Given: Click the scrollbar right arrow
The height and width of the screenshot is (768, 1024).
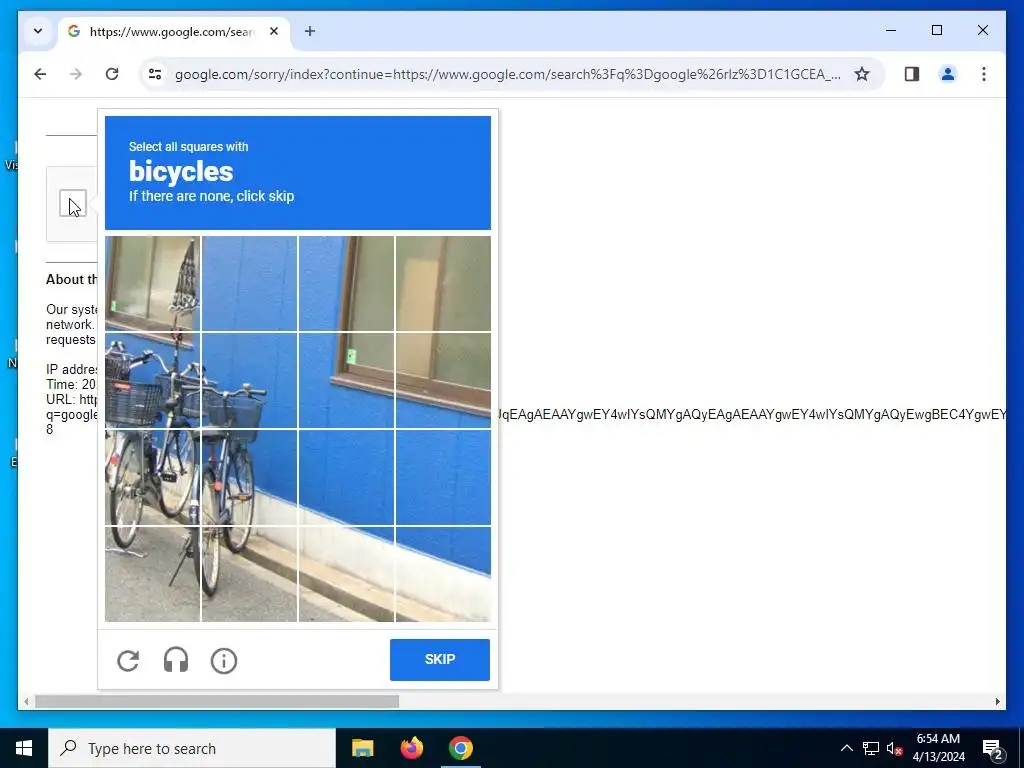Looking at the screenshot, I should (x=997, y=701).
